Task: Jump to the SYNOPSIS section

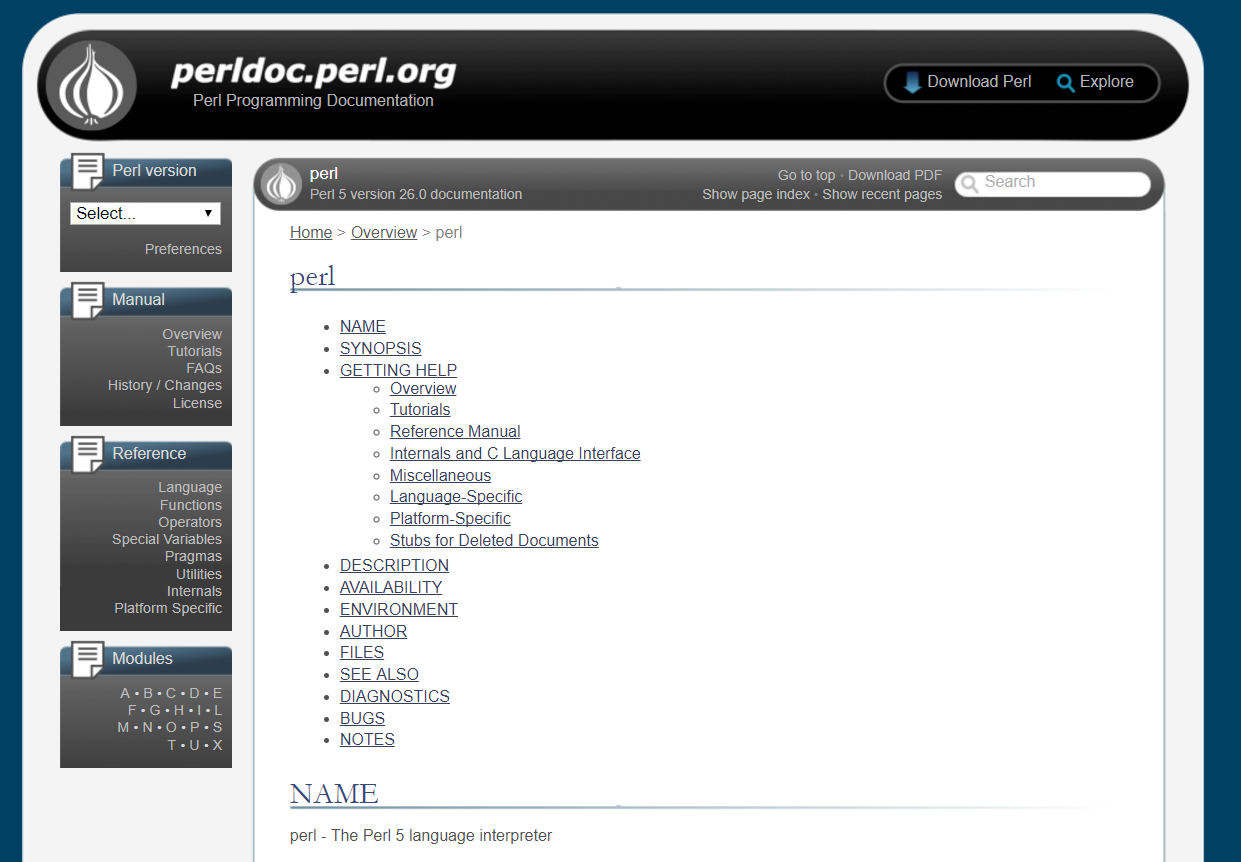Action: click(380, 348)
